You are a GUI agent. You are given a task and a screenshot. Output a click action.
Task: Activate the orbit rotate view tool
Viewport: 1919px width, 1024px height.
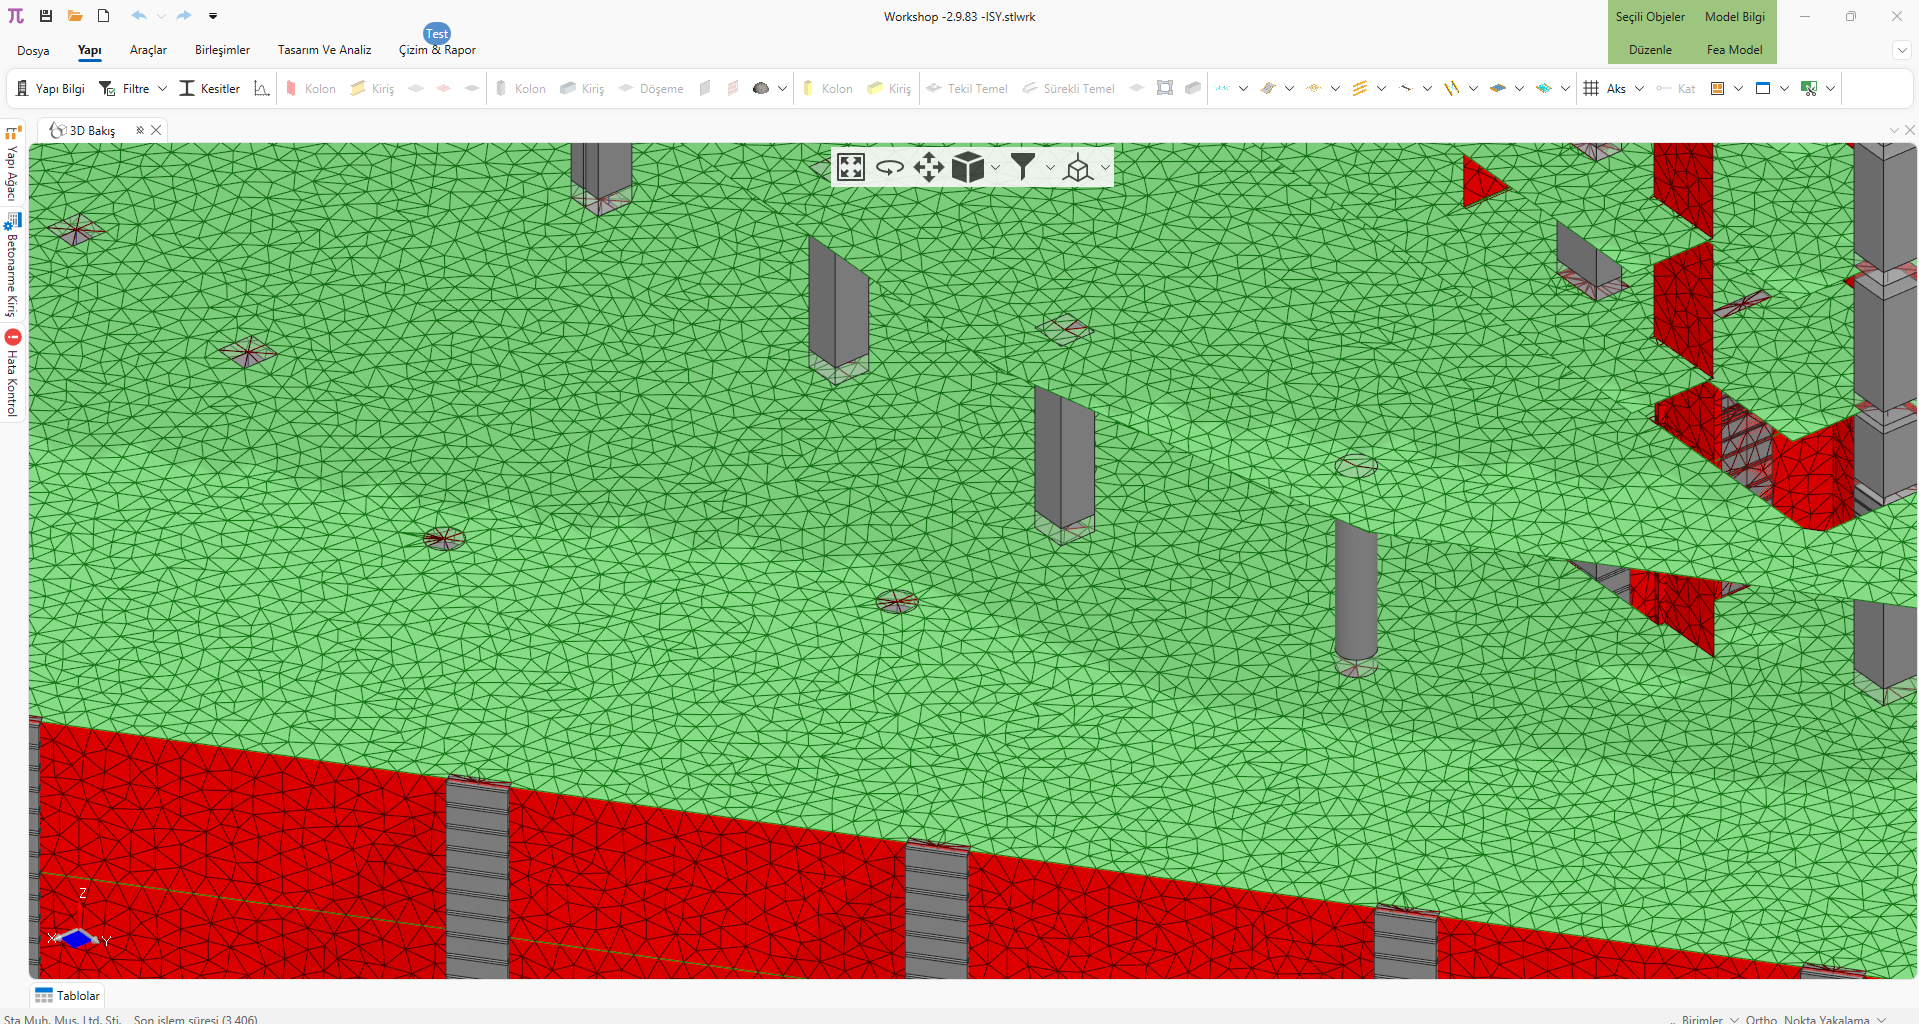[889, 167]
